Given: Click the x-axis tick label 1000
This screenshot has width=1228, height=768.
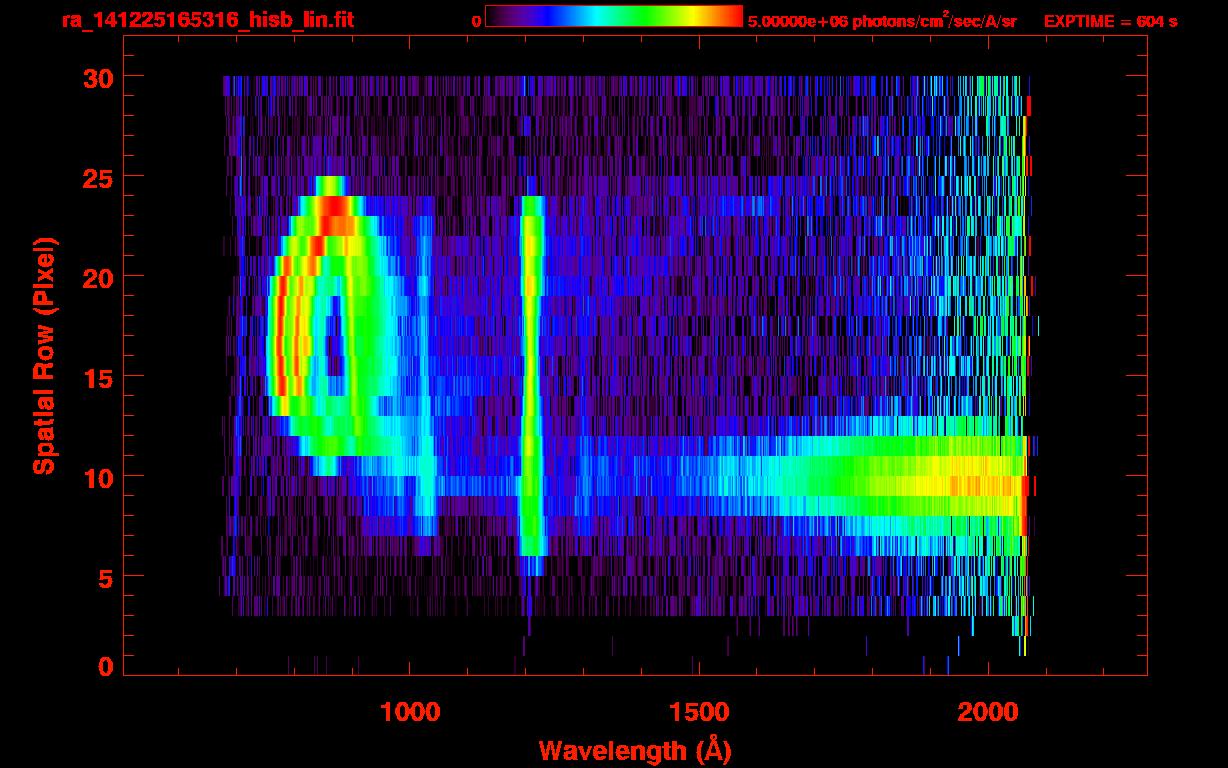Looking at the screenshot, I should (x=410, y=712).
